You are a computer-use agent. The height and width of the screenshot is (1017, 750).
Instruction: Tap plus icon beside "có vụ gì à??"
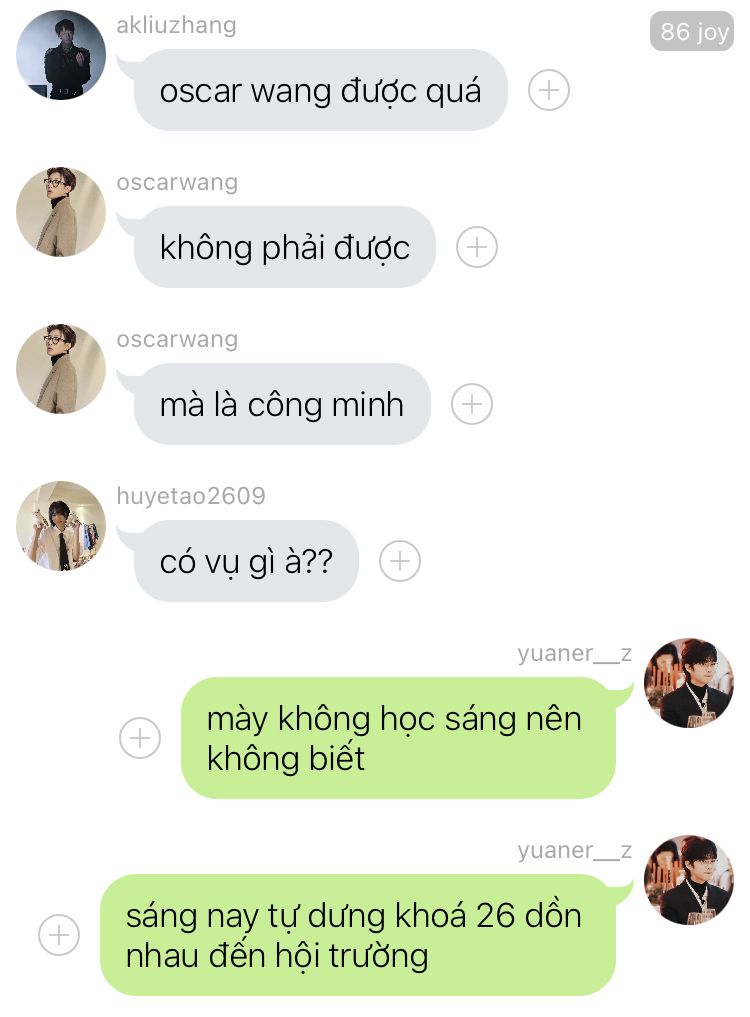[400, 561]
